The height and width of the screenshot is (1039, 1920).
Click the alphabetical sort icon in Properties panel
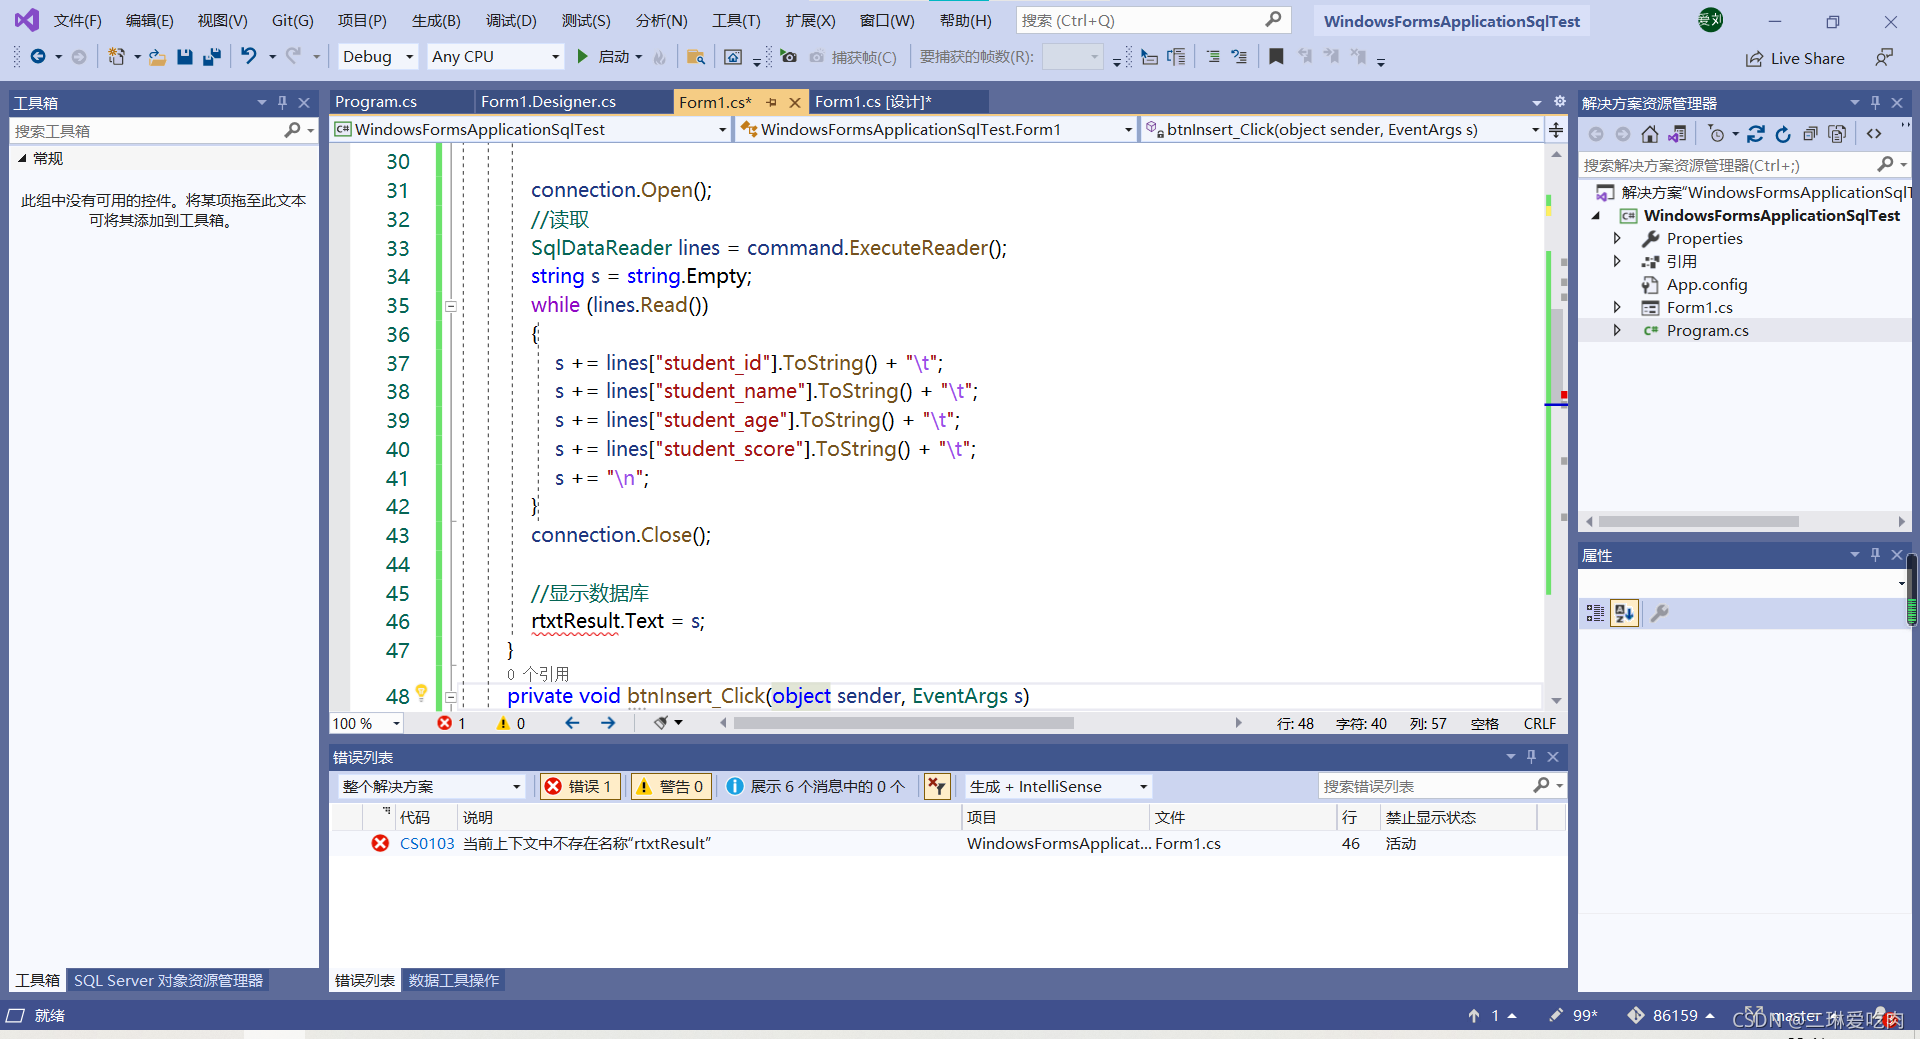pyautogui.click(x=1624, y=613)
